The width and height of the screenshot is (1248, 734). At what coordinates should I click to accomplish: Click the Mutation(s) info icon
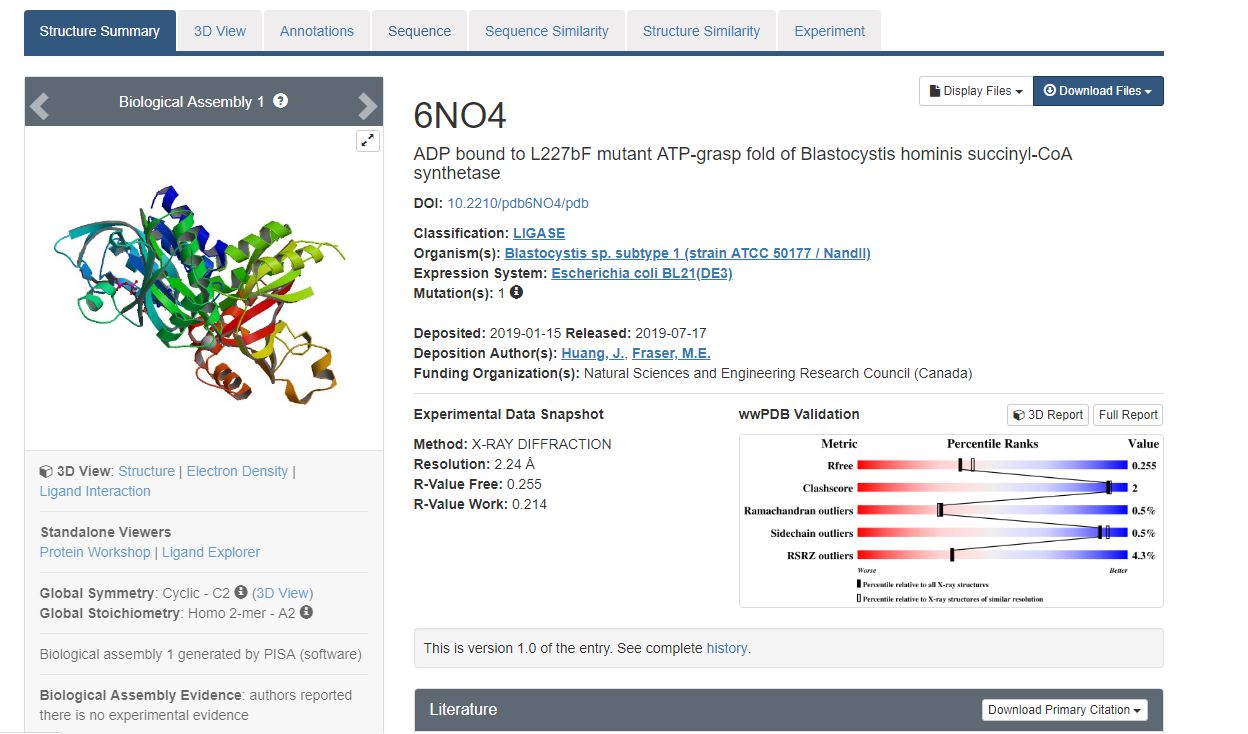tap(516, 293)
